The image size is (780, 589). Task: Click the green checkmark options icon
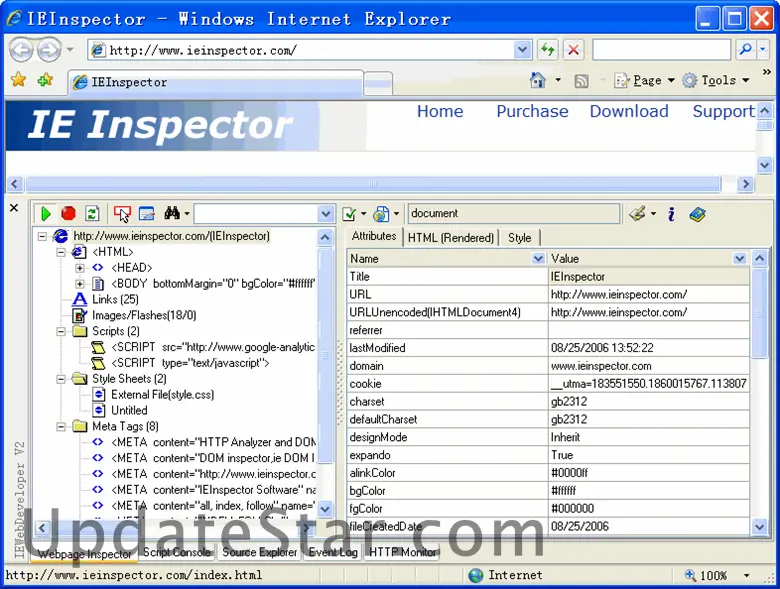tap(349, 214)
